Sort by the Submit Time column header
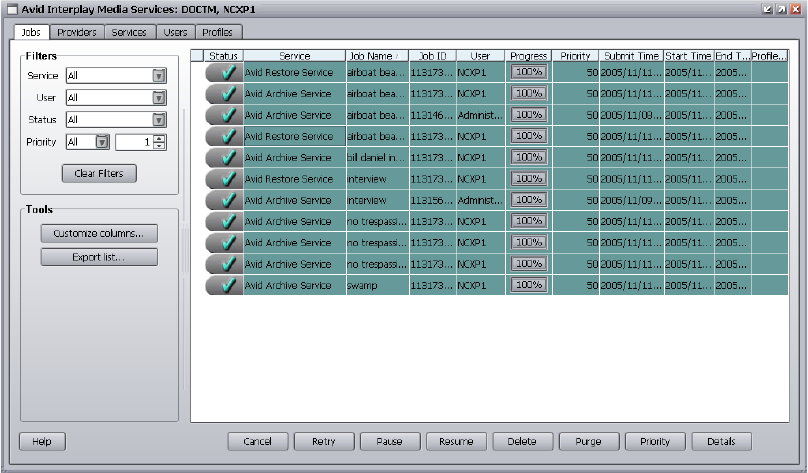Image resolution: width=808 pixels, height=473 pixels. [x=632, y=56]
